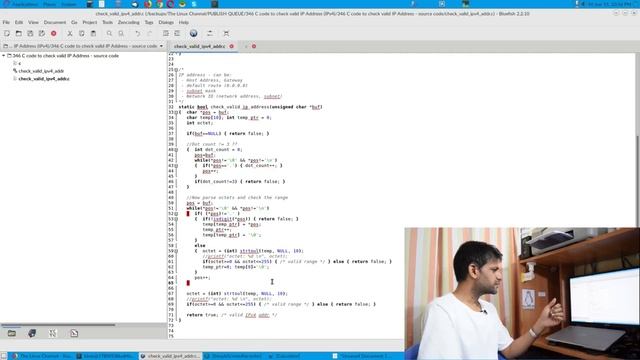The image size is (640, 360).
Task: Undo last edit via toolbar arrow
Action: 138,33
